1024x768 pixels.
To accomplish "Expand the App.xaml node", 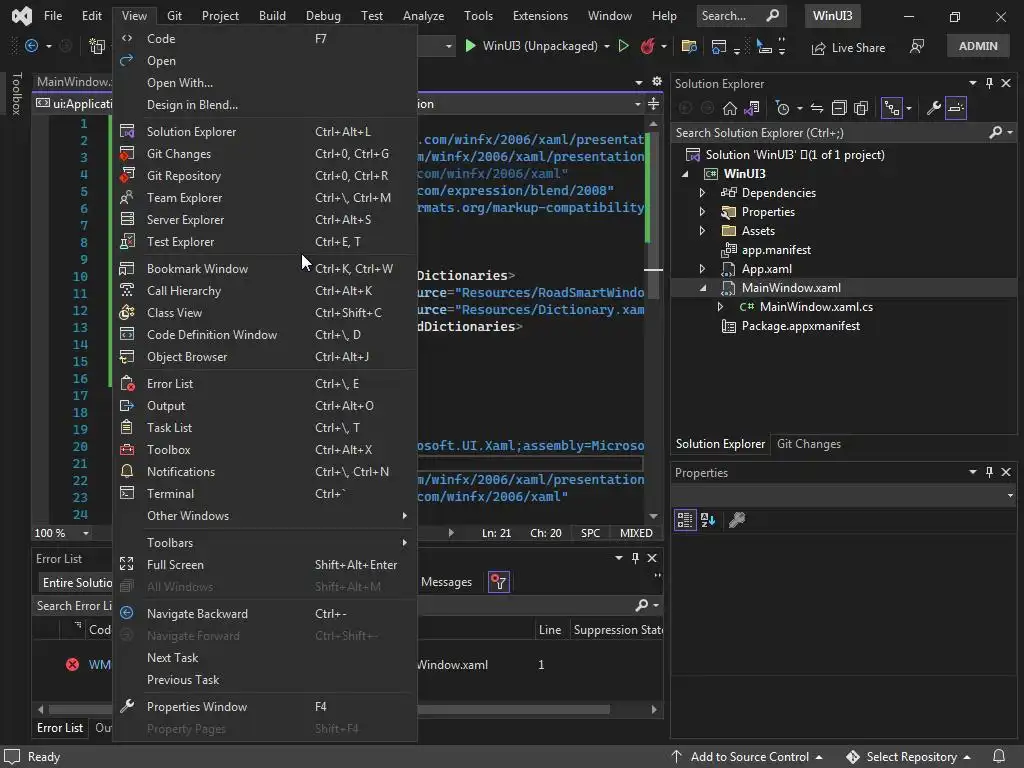I will pos(702,268).
